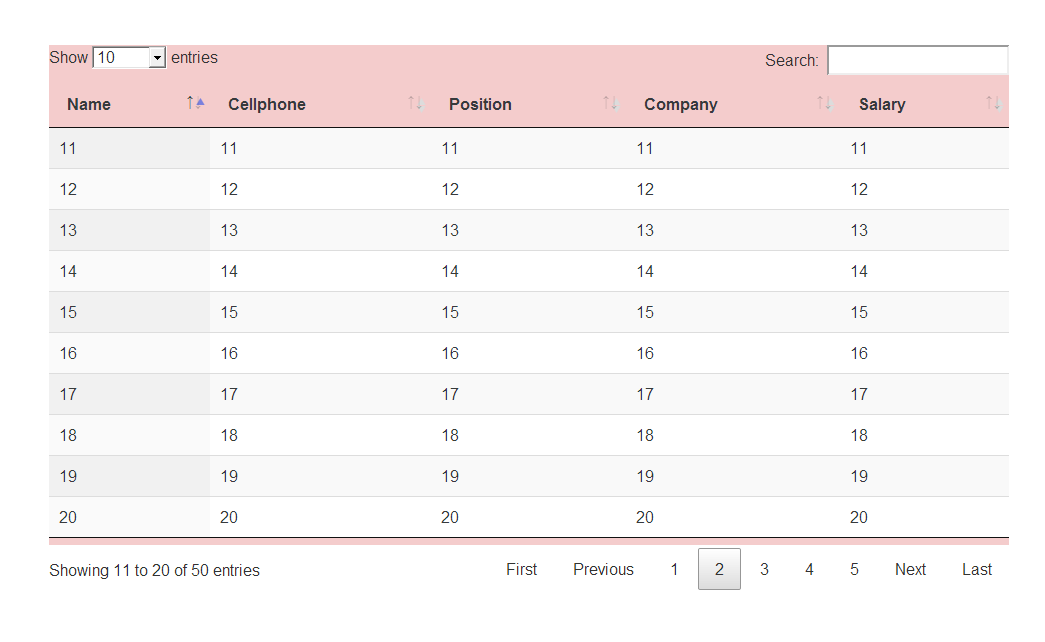Click the Cellphone column sort icon
Image resolution: width=1045 pixels, height=642 pixels.
(416, 103)
